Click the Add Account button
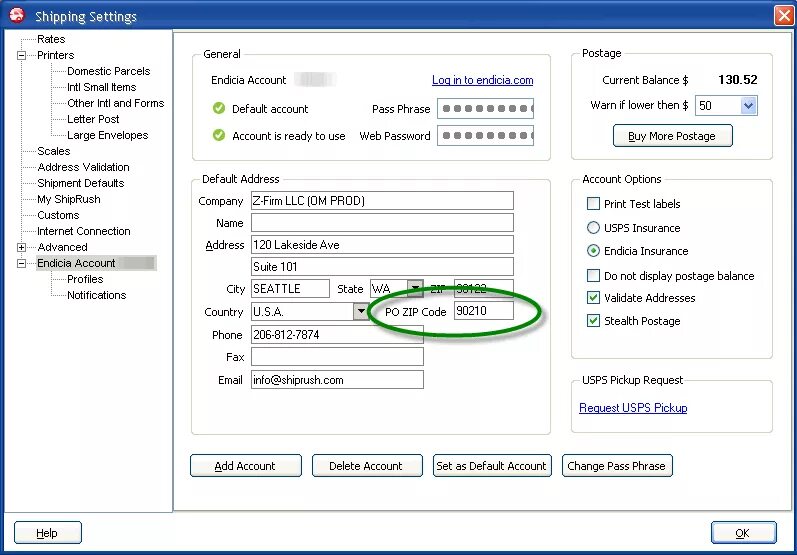The image size is (797, 555). tap(246, 466)
